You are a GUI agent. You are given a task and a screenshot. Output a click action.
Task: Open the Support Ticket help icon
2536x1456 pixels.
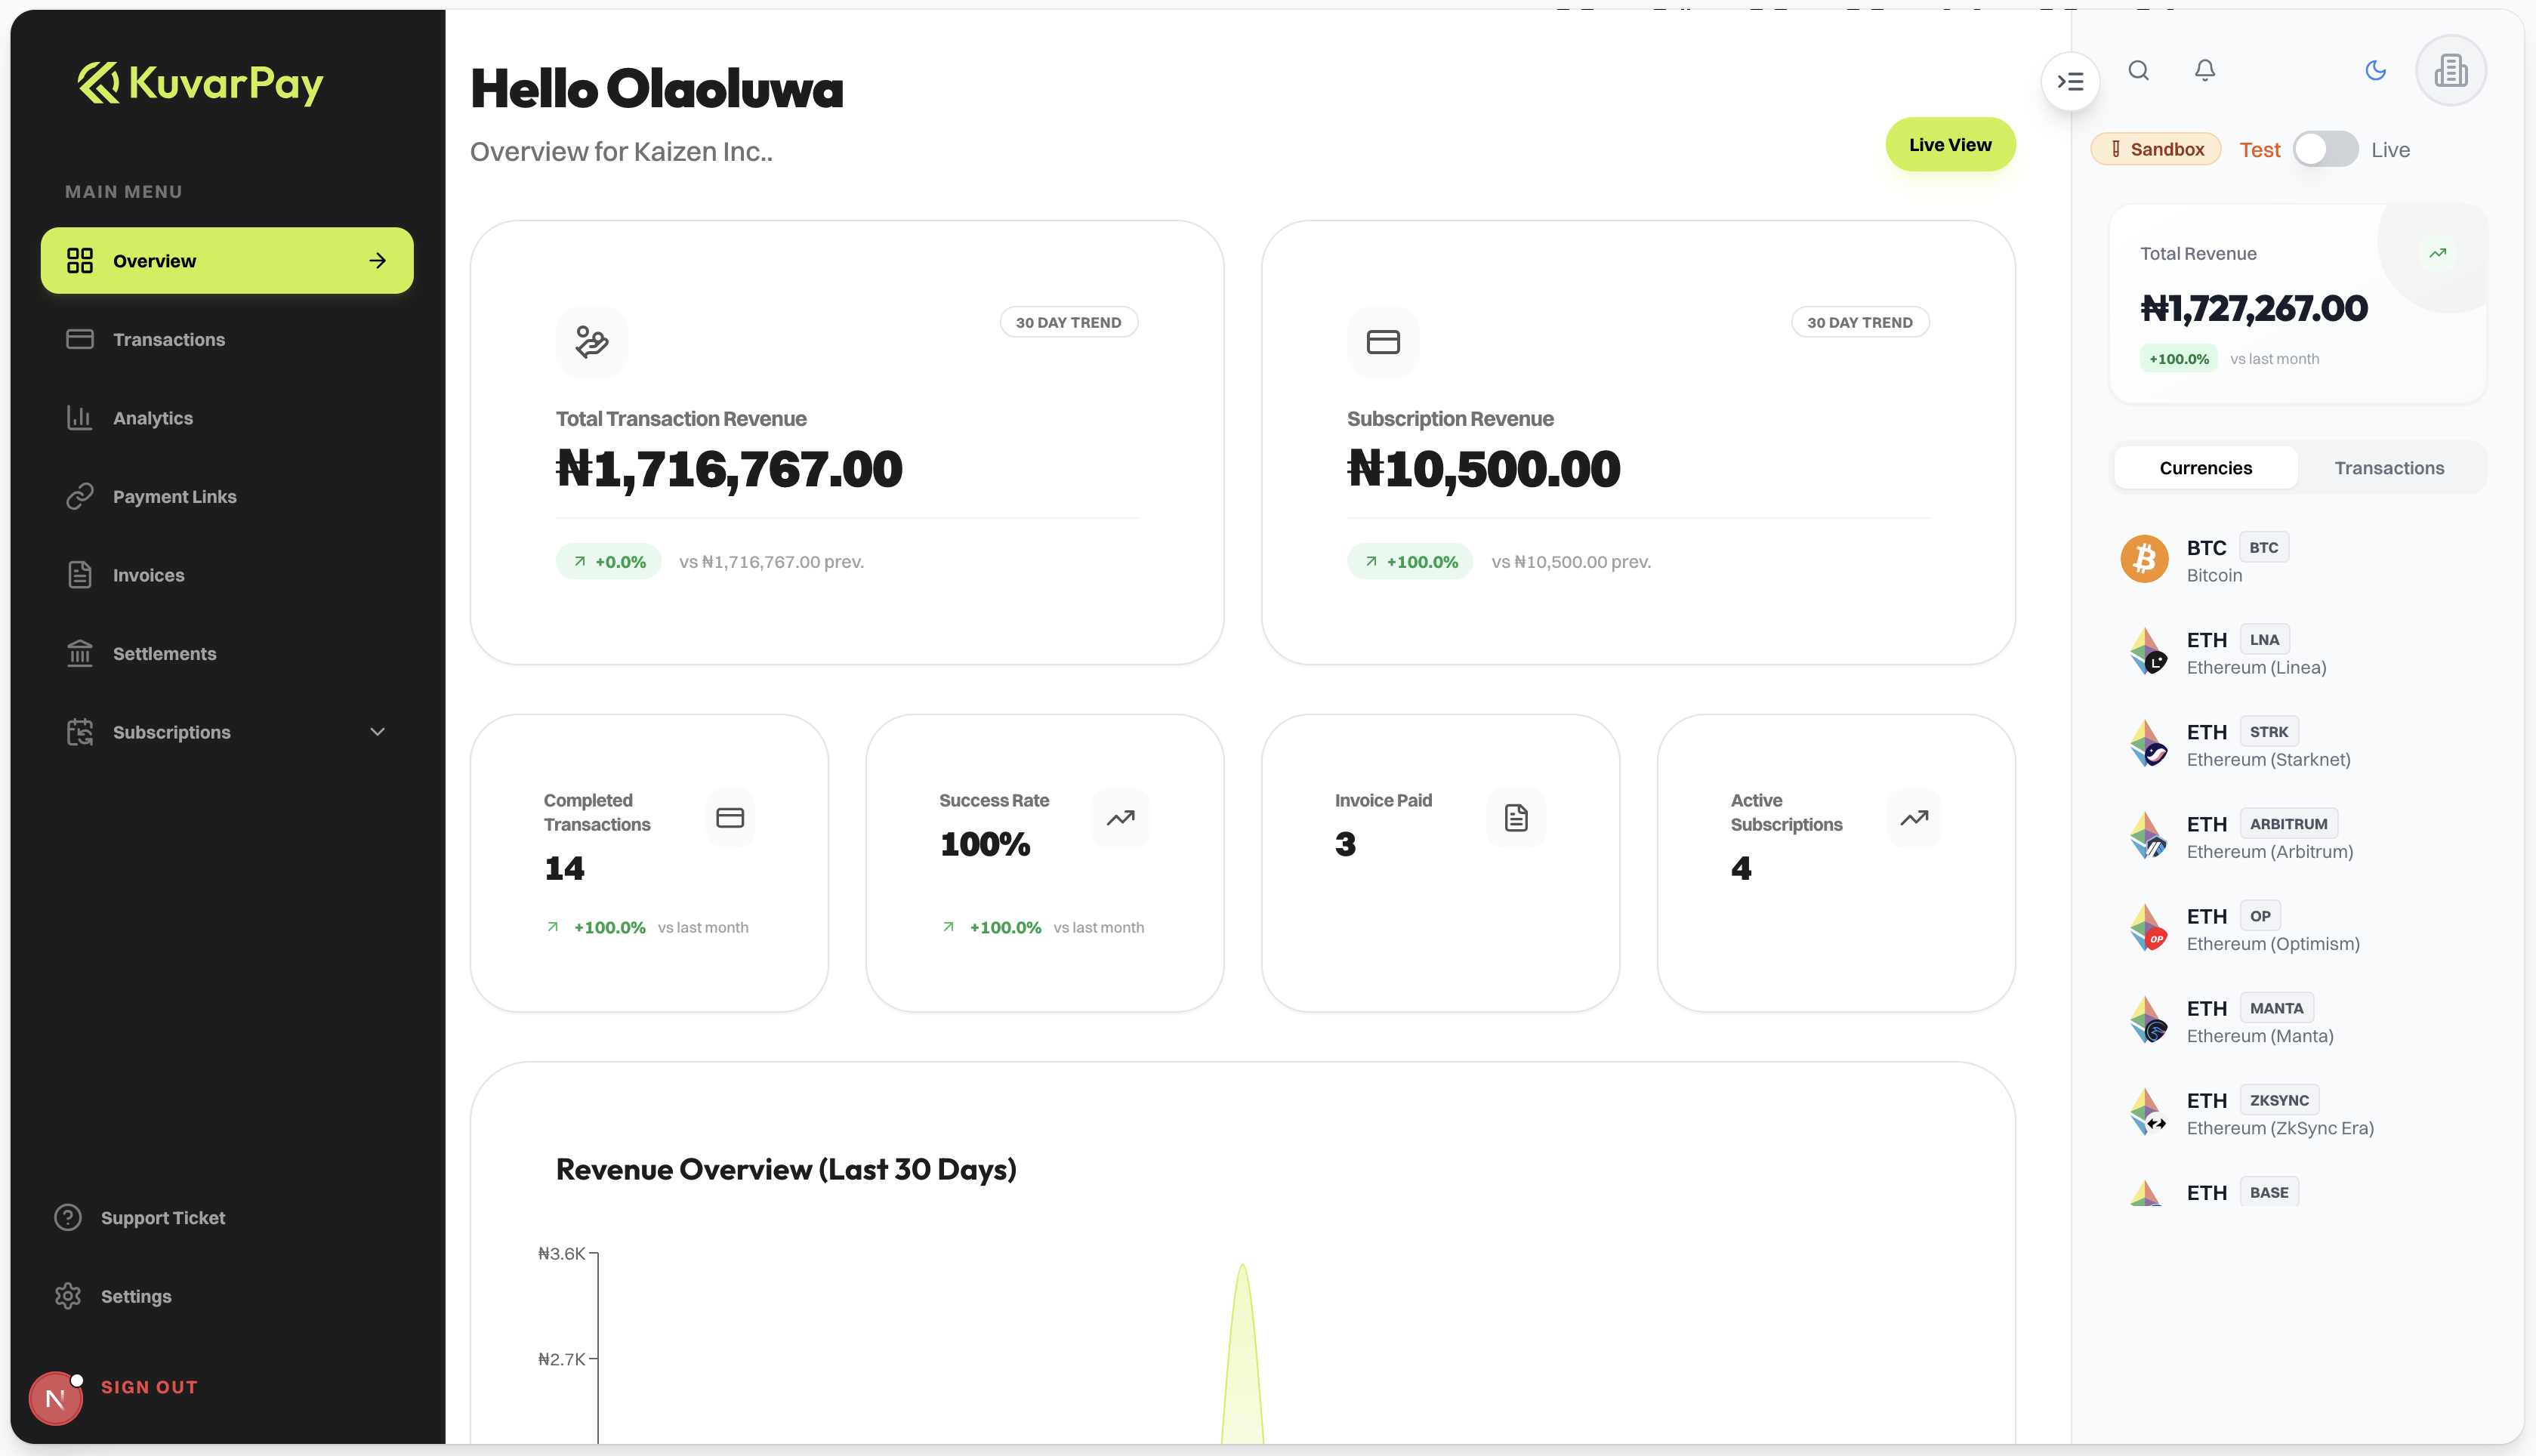tap(68, 1218)
